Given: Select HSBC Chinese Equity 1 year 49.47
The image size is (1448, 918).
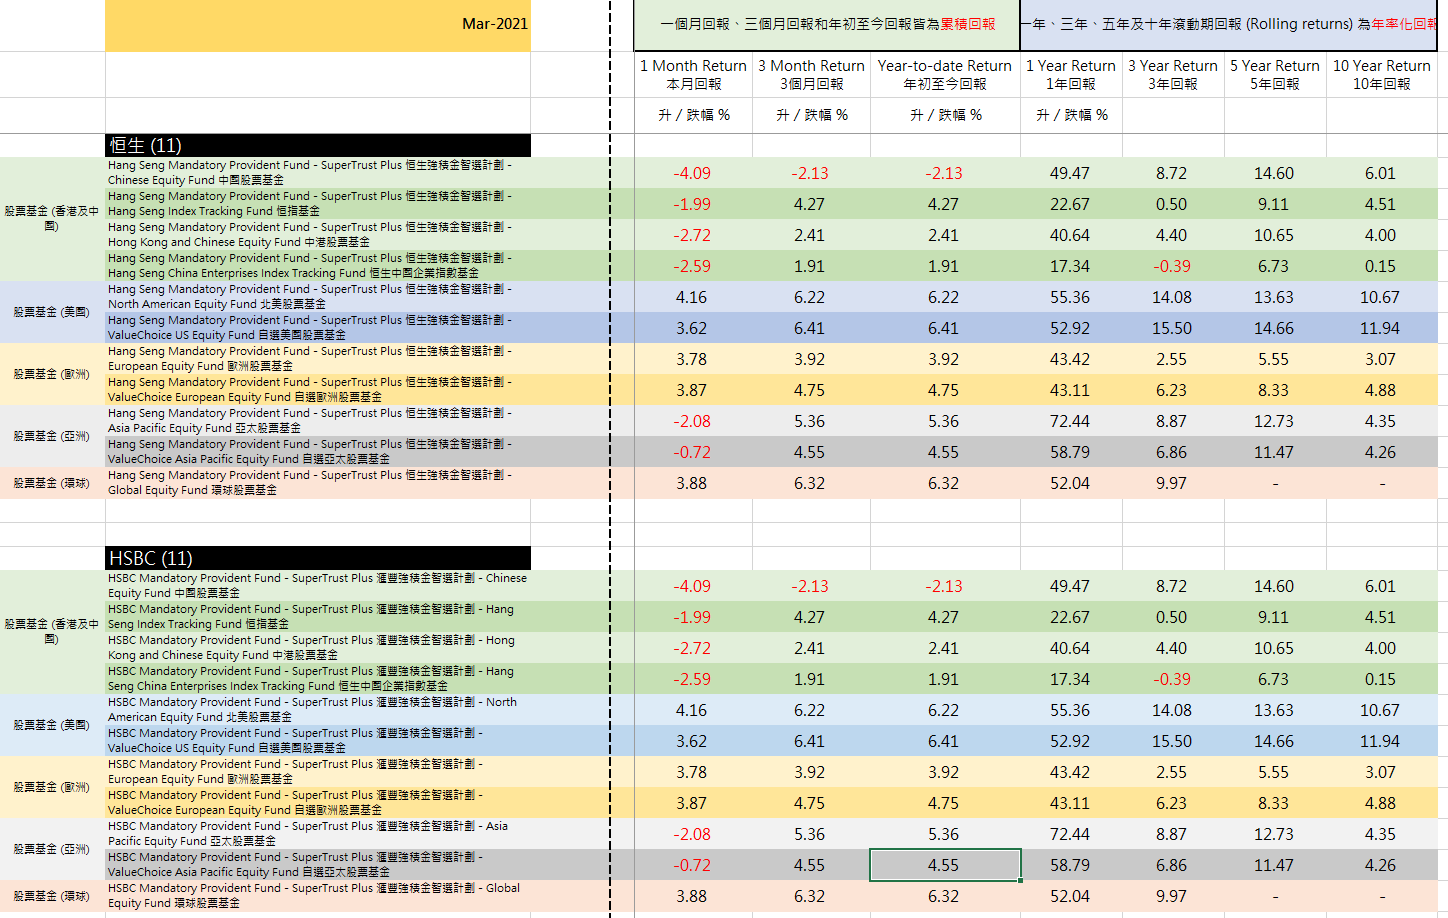Looking at the screenshot, I should pyautogui.click(x=1071, y=586).
